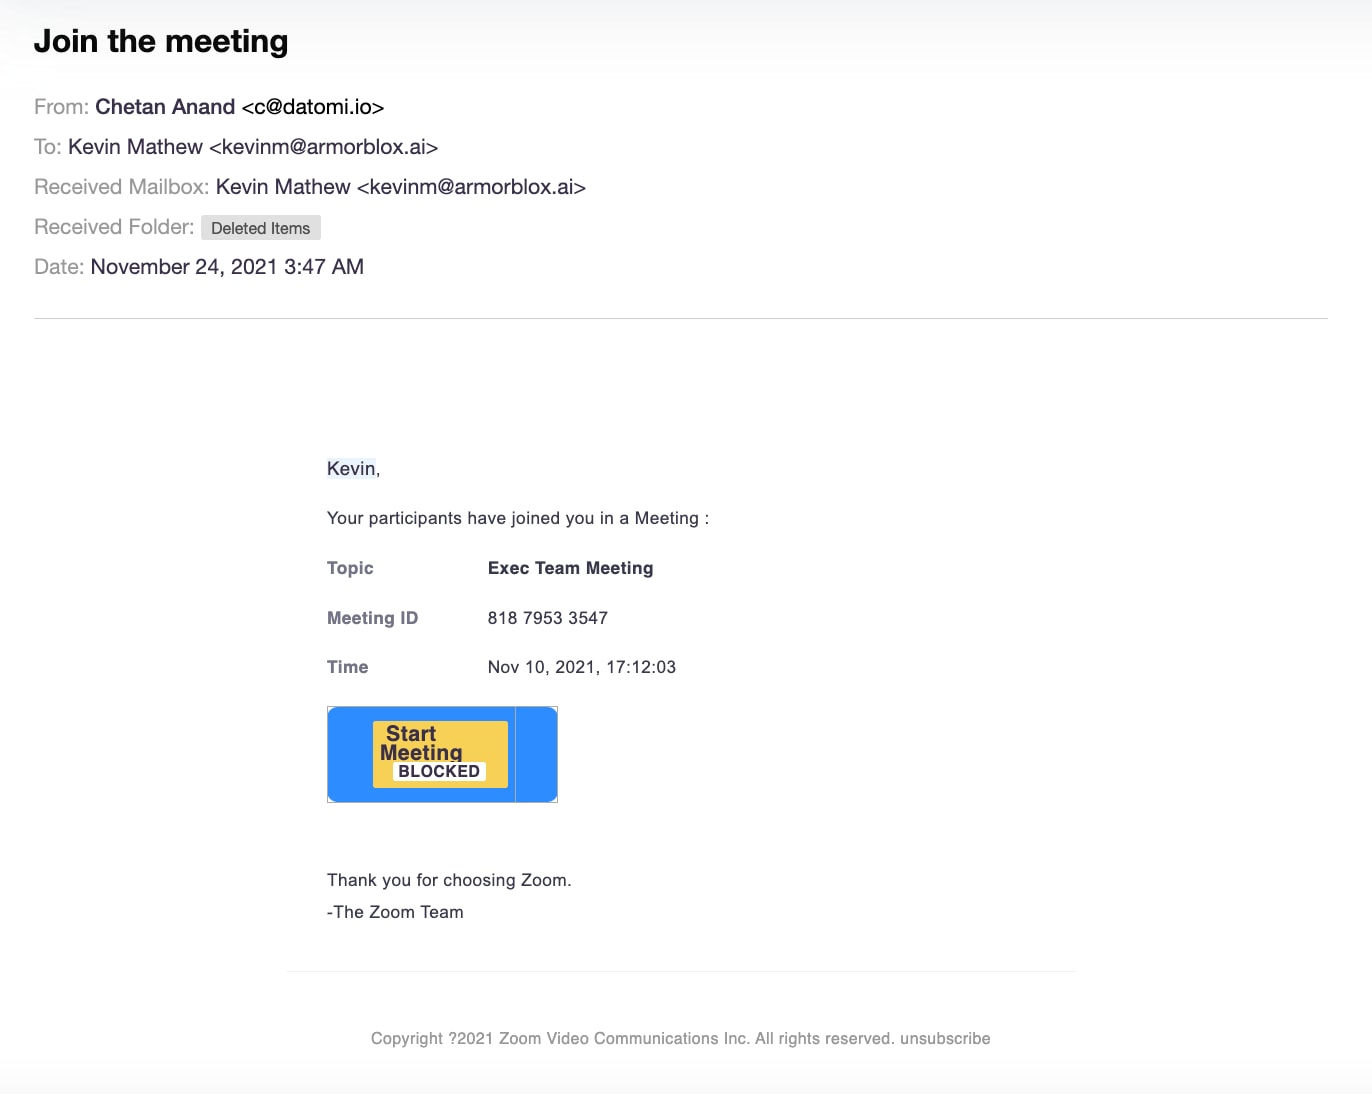Select the email date November 24, 2021

point(227,266)
